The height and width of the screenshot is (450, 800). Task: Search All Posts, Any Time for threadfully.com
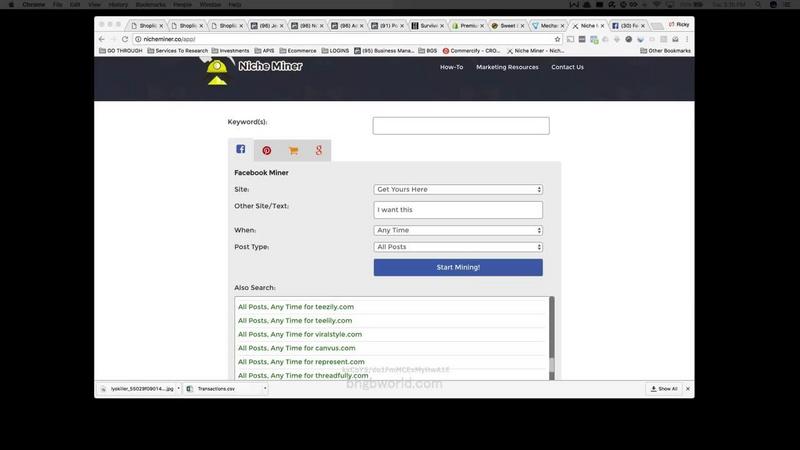(x=303, y=376)
